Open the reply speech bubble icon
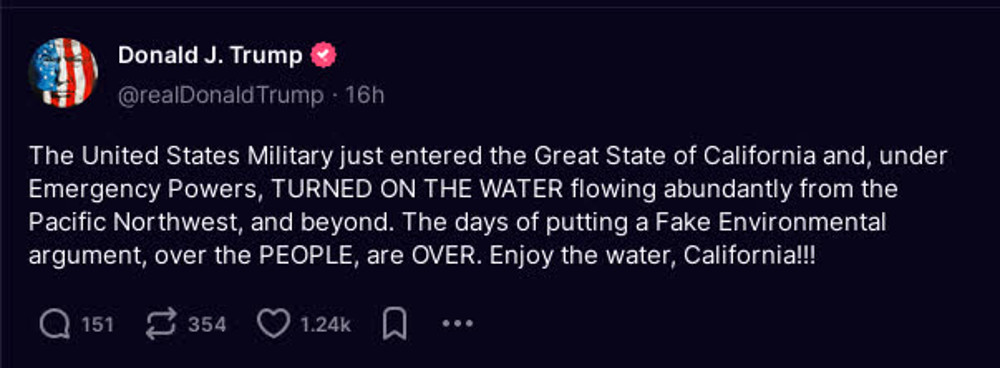The height and width of the screenshot is (368, 1000). (x=55, y=325)
